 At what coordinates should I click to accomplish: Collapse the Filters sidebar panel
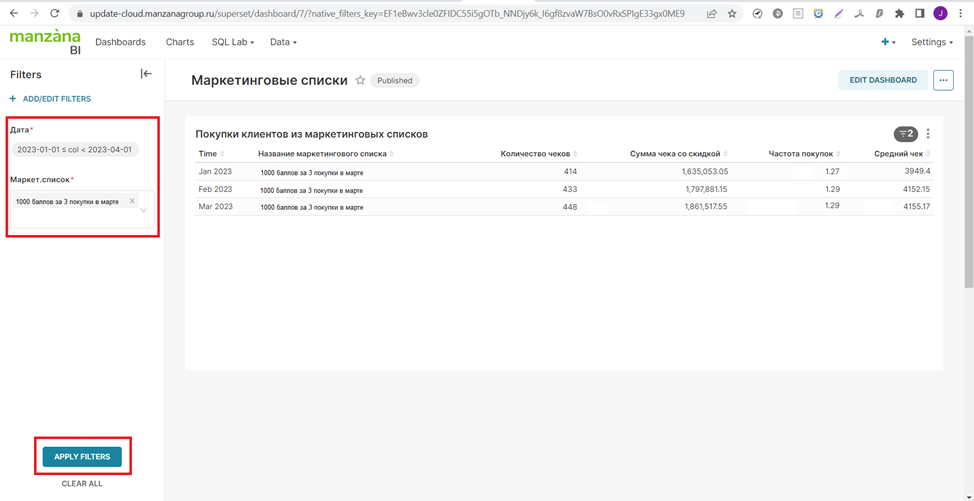click(x=146, y=74)
